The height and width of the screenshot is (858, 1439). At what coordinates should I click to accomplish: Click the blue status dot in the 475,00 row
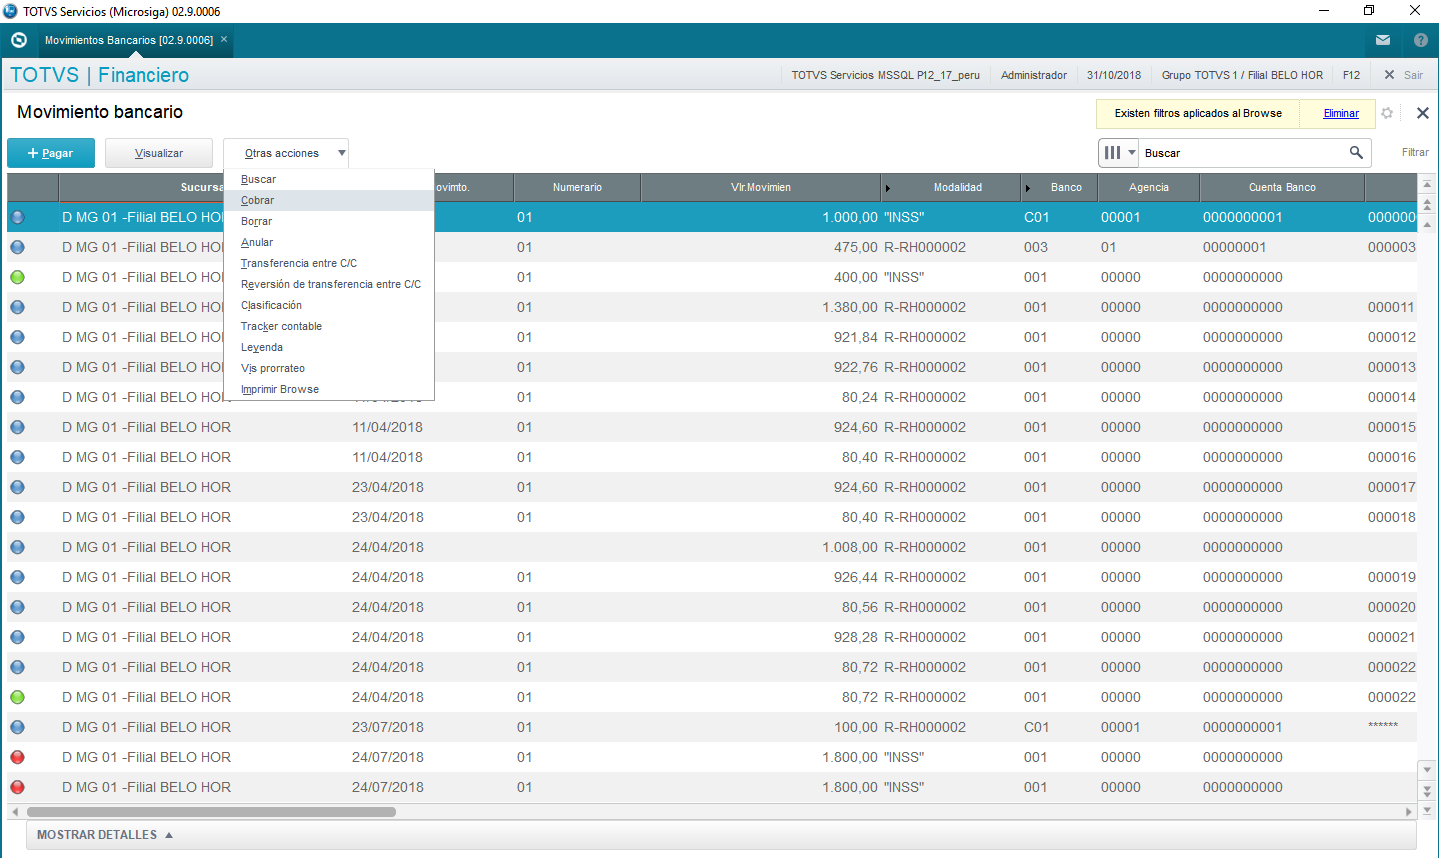point(17,247)
